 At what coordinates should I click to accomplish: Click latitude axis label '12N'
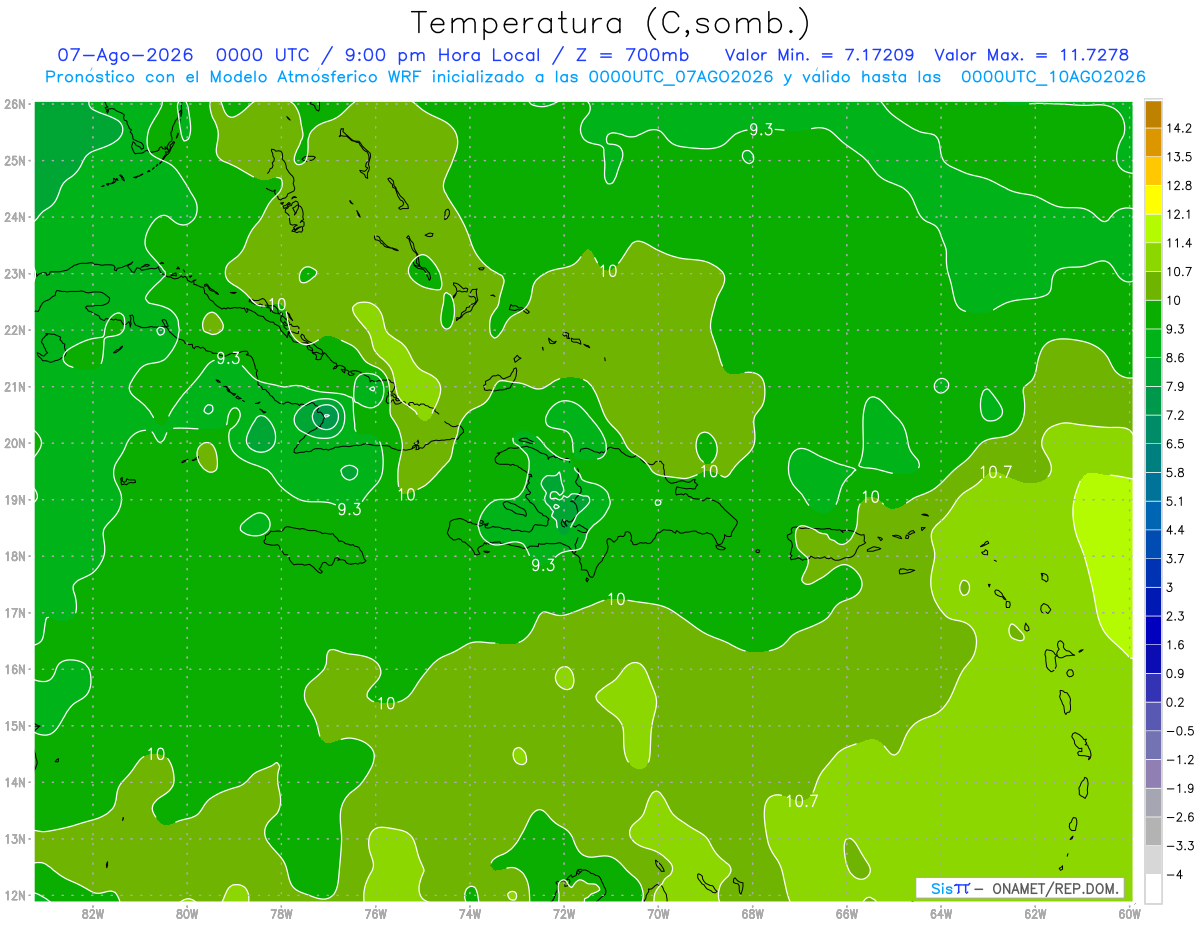pos(15,895)
